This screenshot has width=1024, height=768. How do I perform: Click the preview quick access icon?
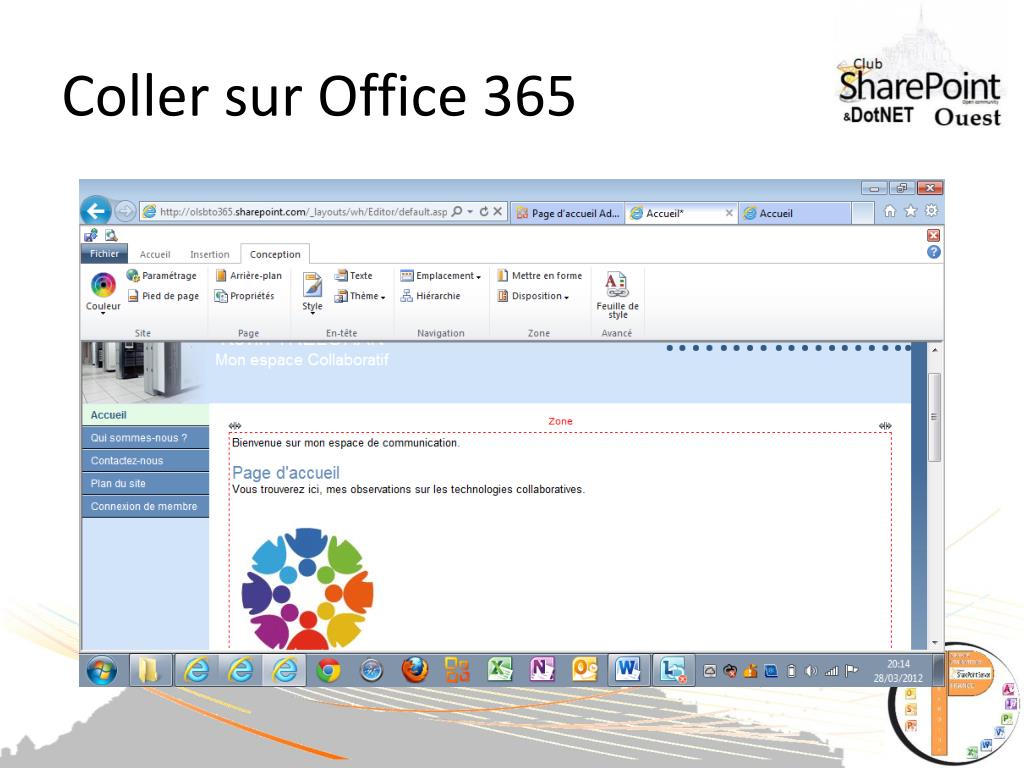(x=111, y=235)
